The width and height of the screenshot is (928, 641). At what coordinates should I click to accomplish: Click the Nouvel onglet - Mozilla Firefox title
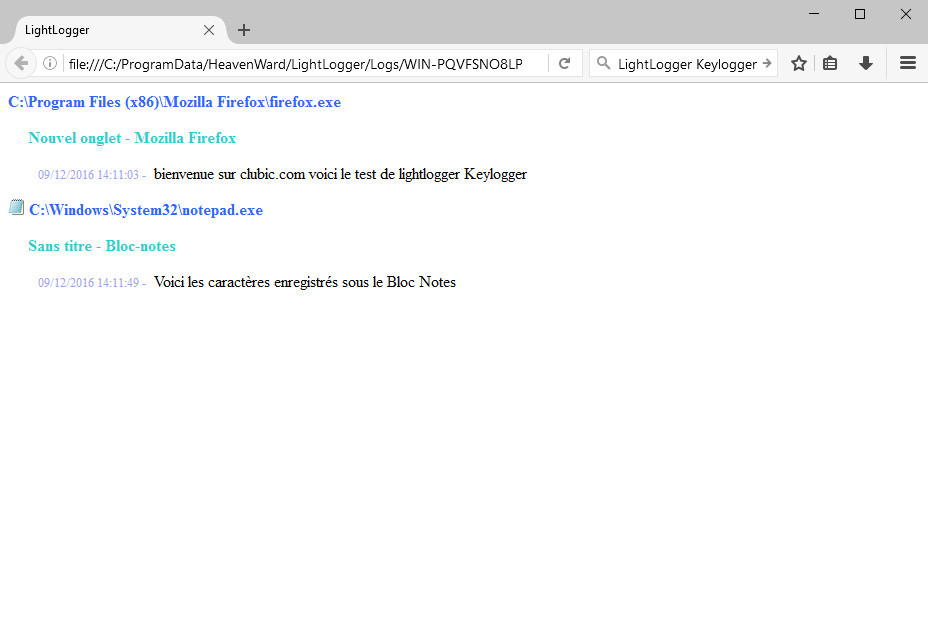click(x=132, y=138)
